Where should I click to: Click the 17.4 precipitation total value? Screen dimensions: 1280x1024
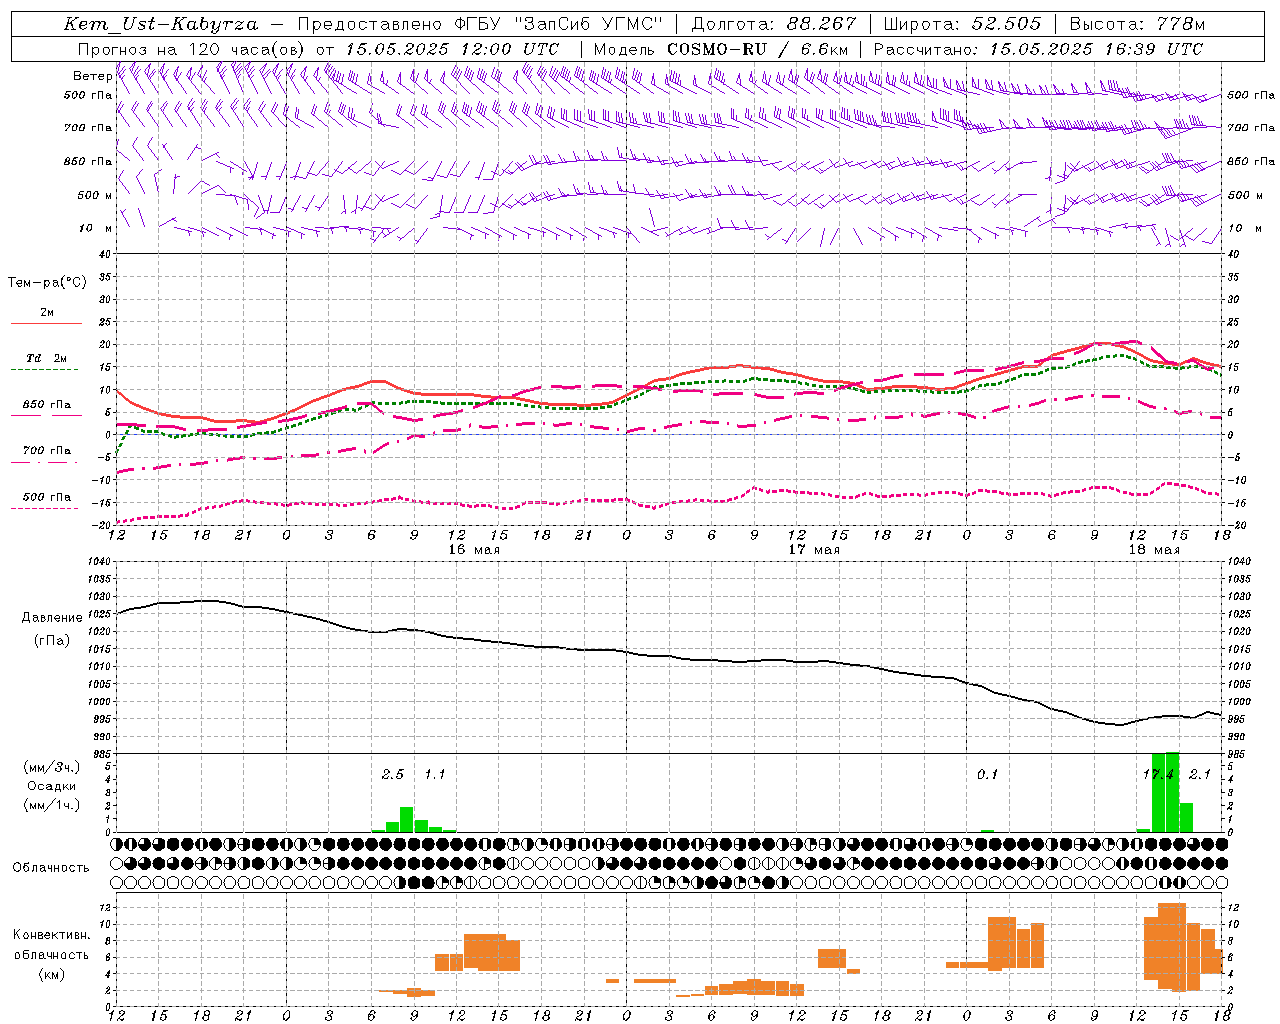1158,774
